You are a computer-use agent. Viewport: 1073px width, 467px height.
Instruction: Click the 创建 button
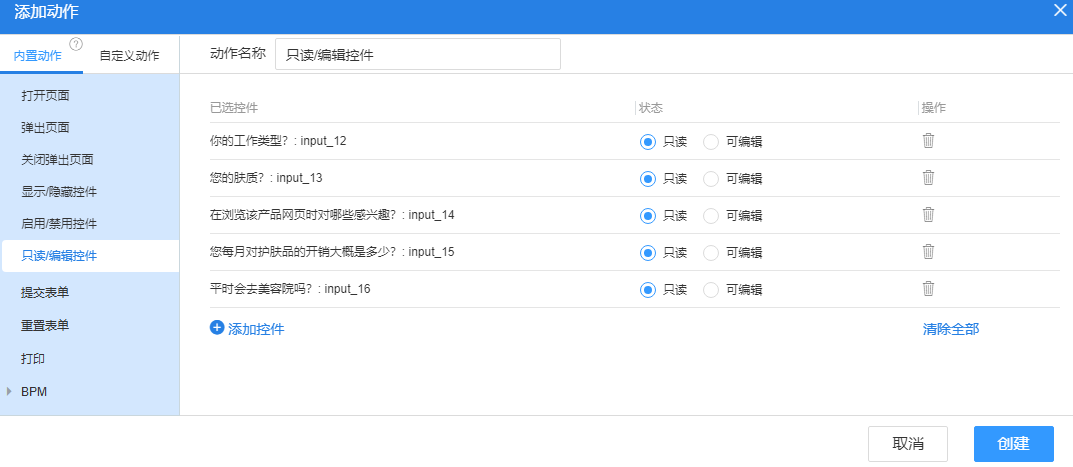pyautogui.click(x=1013, y=444)
